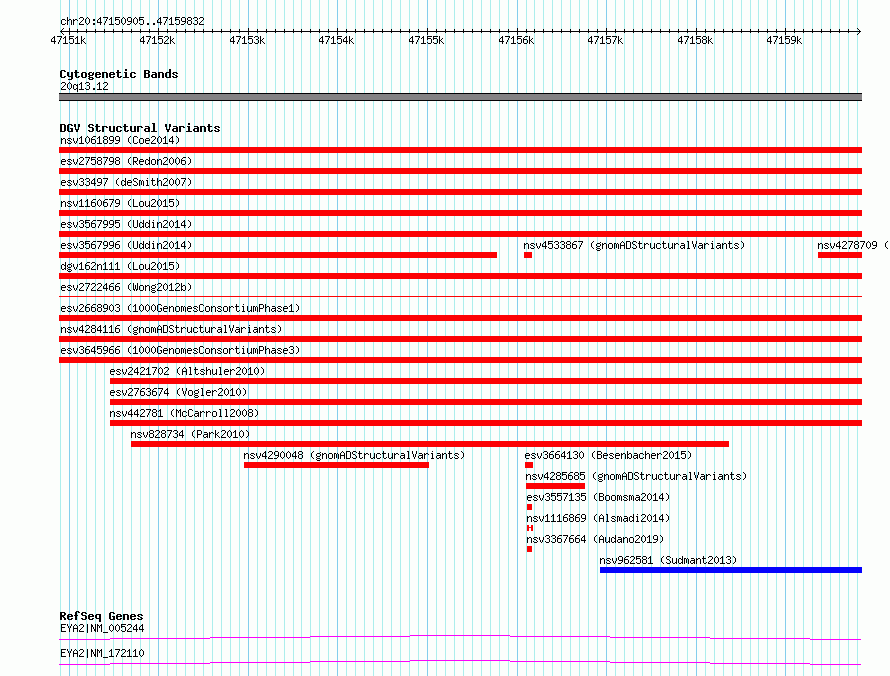Screen dimensions: 890x676
Task: Click the 47155k ruler tick label
Action: (426, 40)
